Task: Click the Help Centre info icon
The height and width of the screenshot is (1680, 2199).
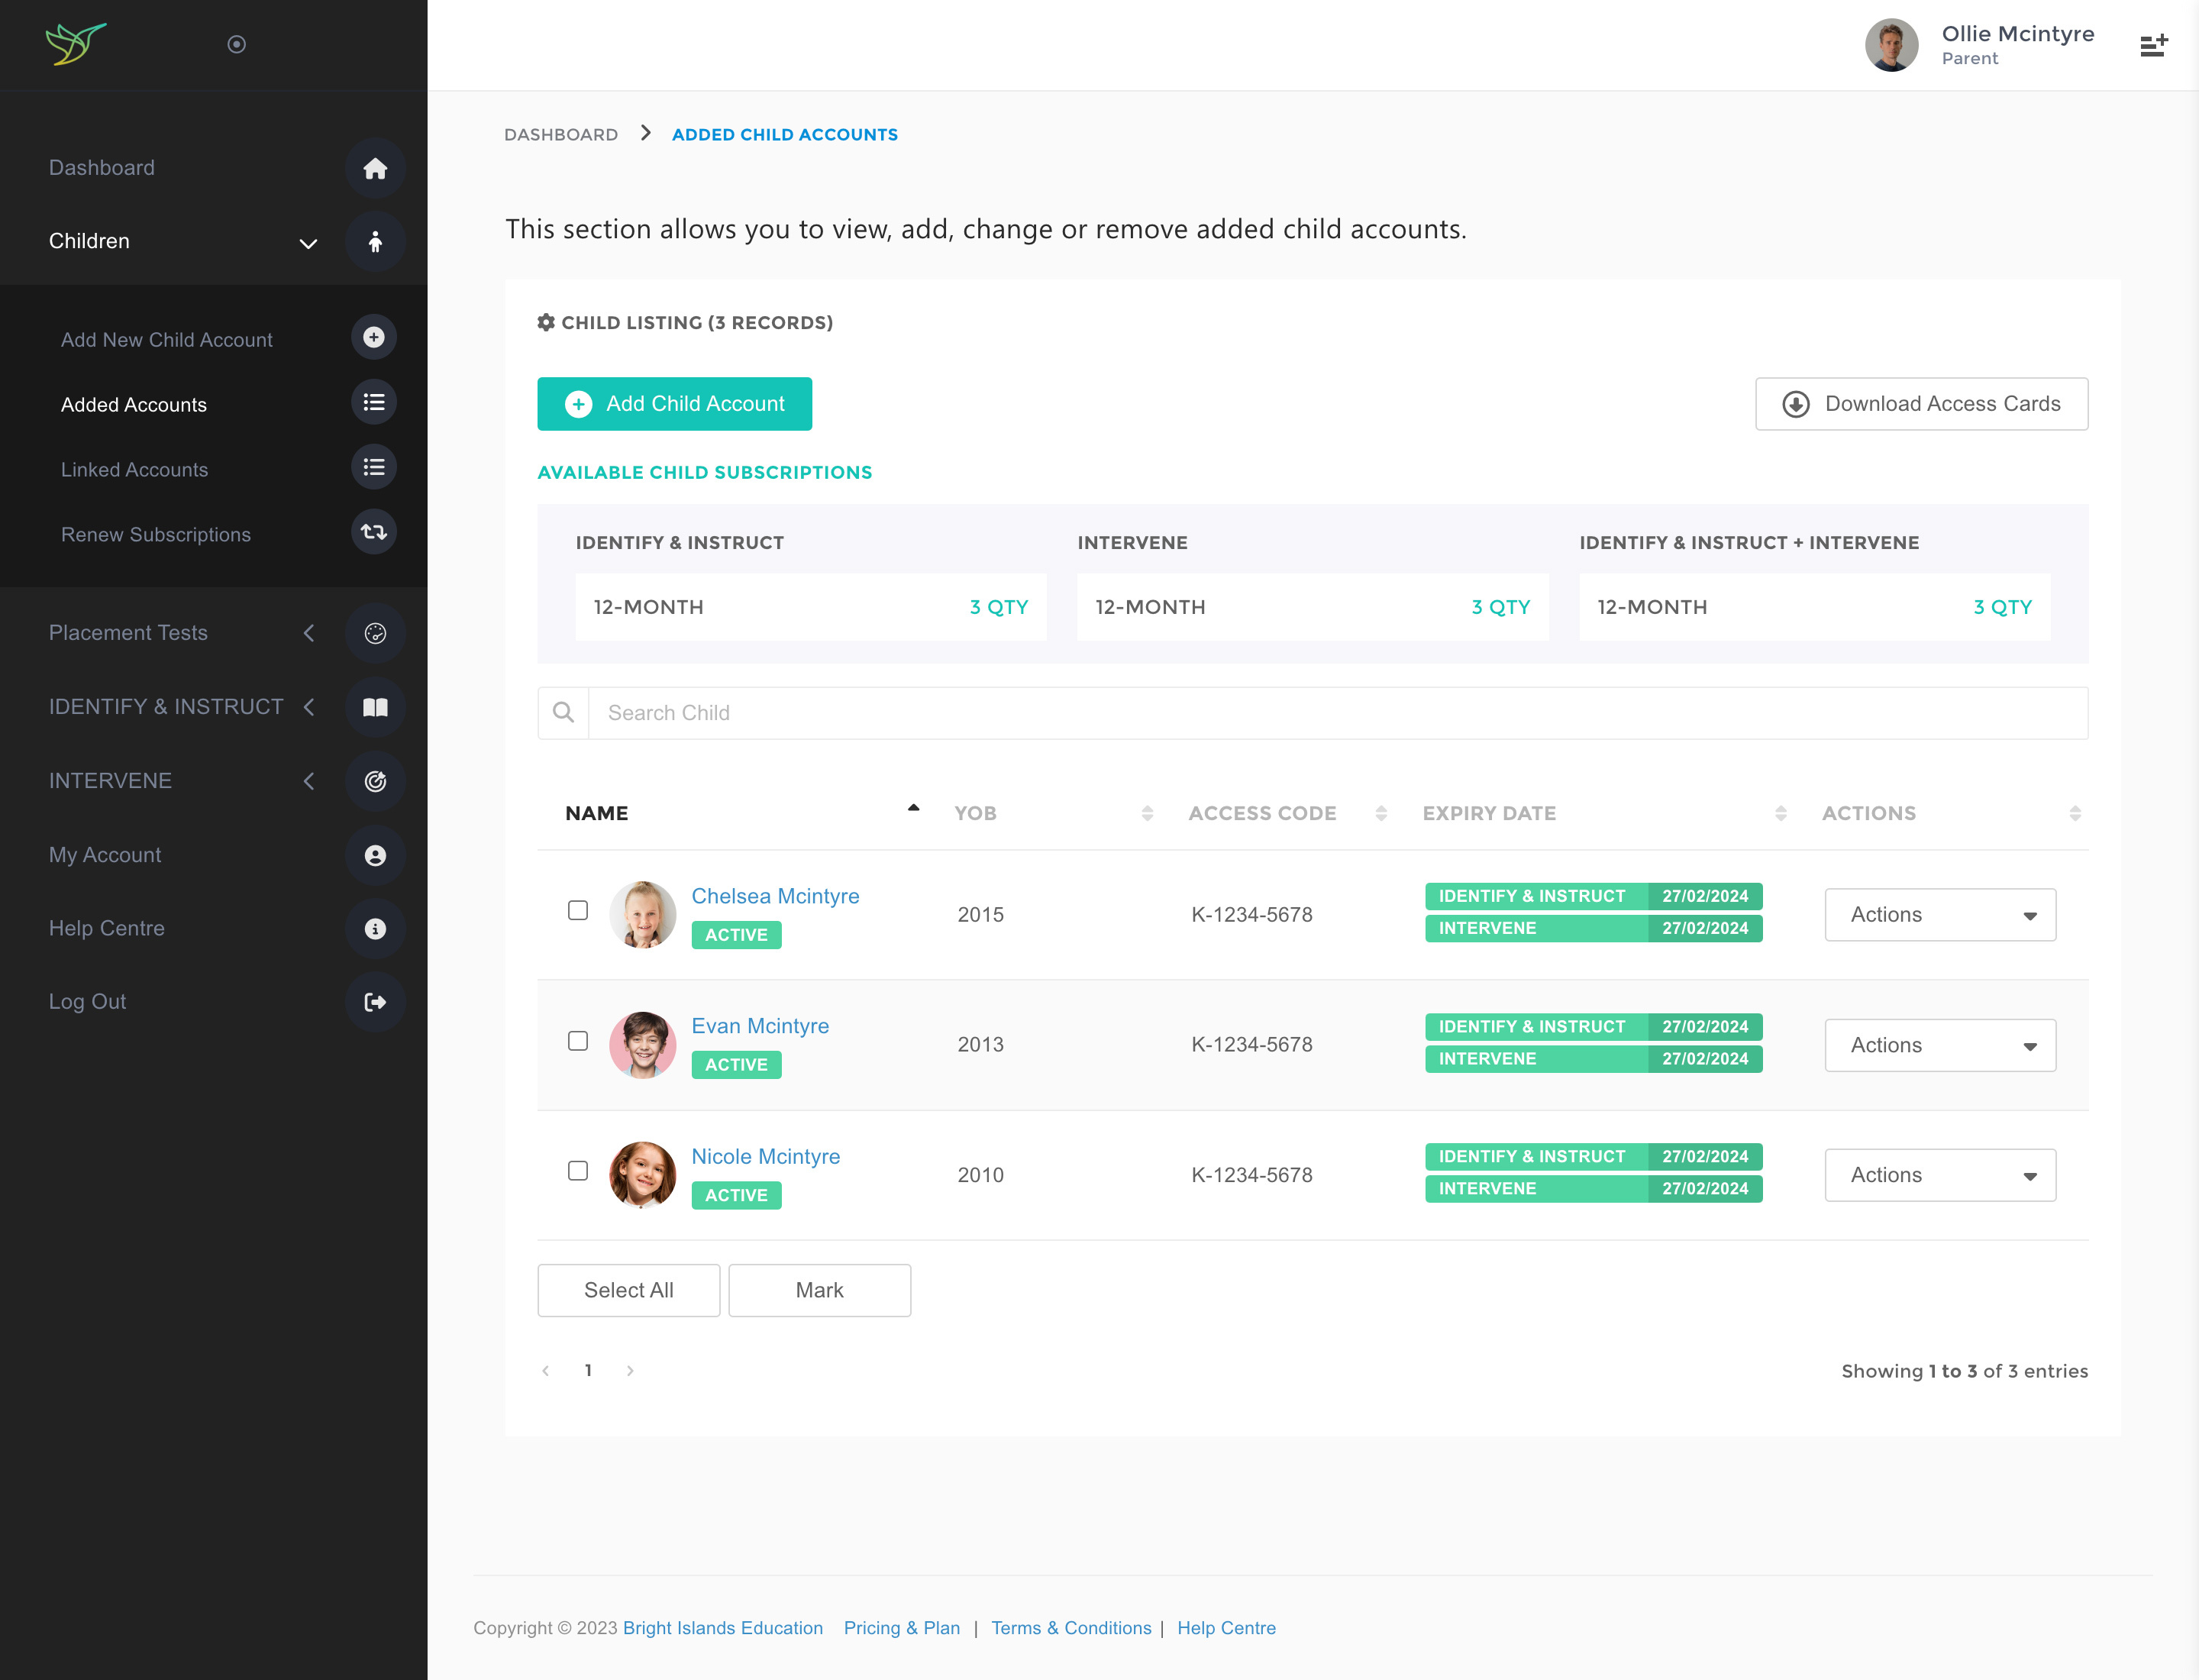Action: tap(375, 928)
